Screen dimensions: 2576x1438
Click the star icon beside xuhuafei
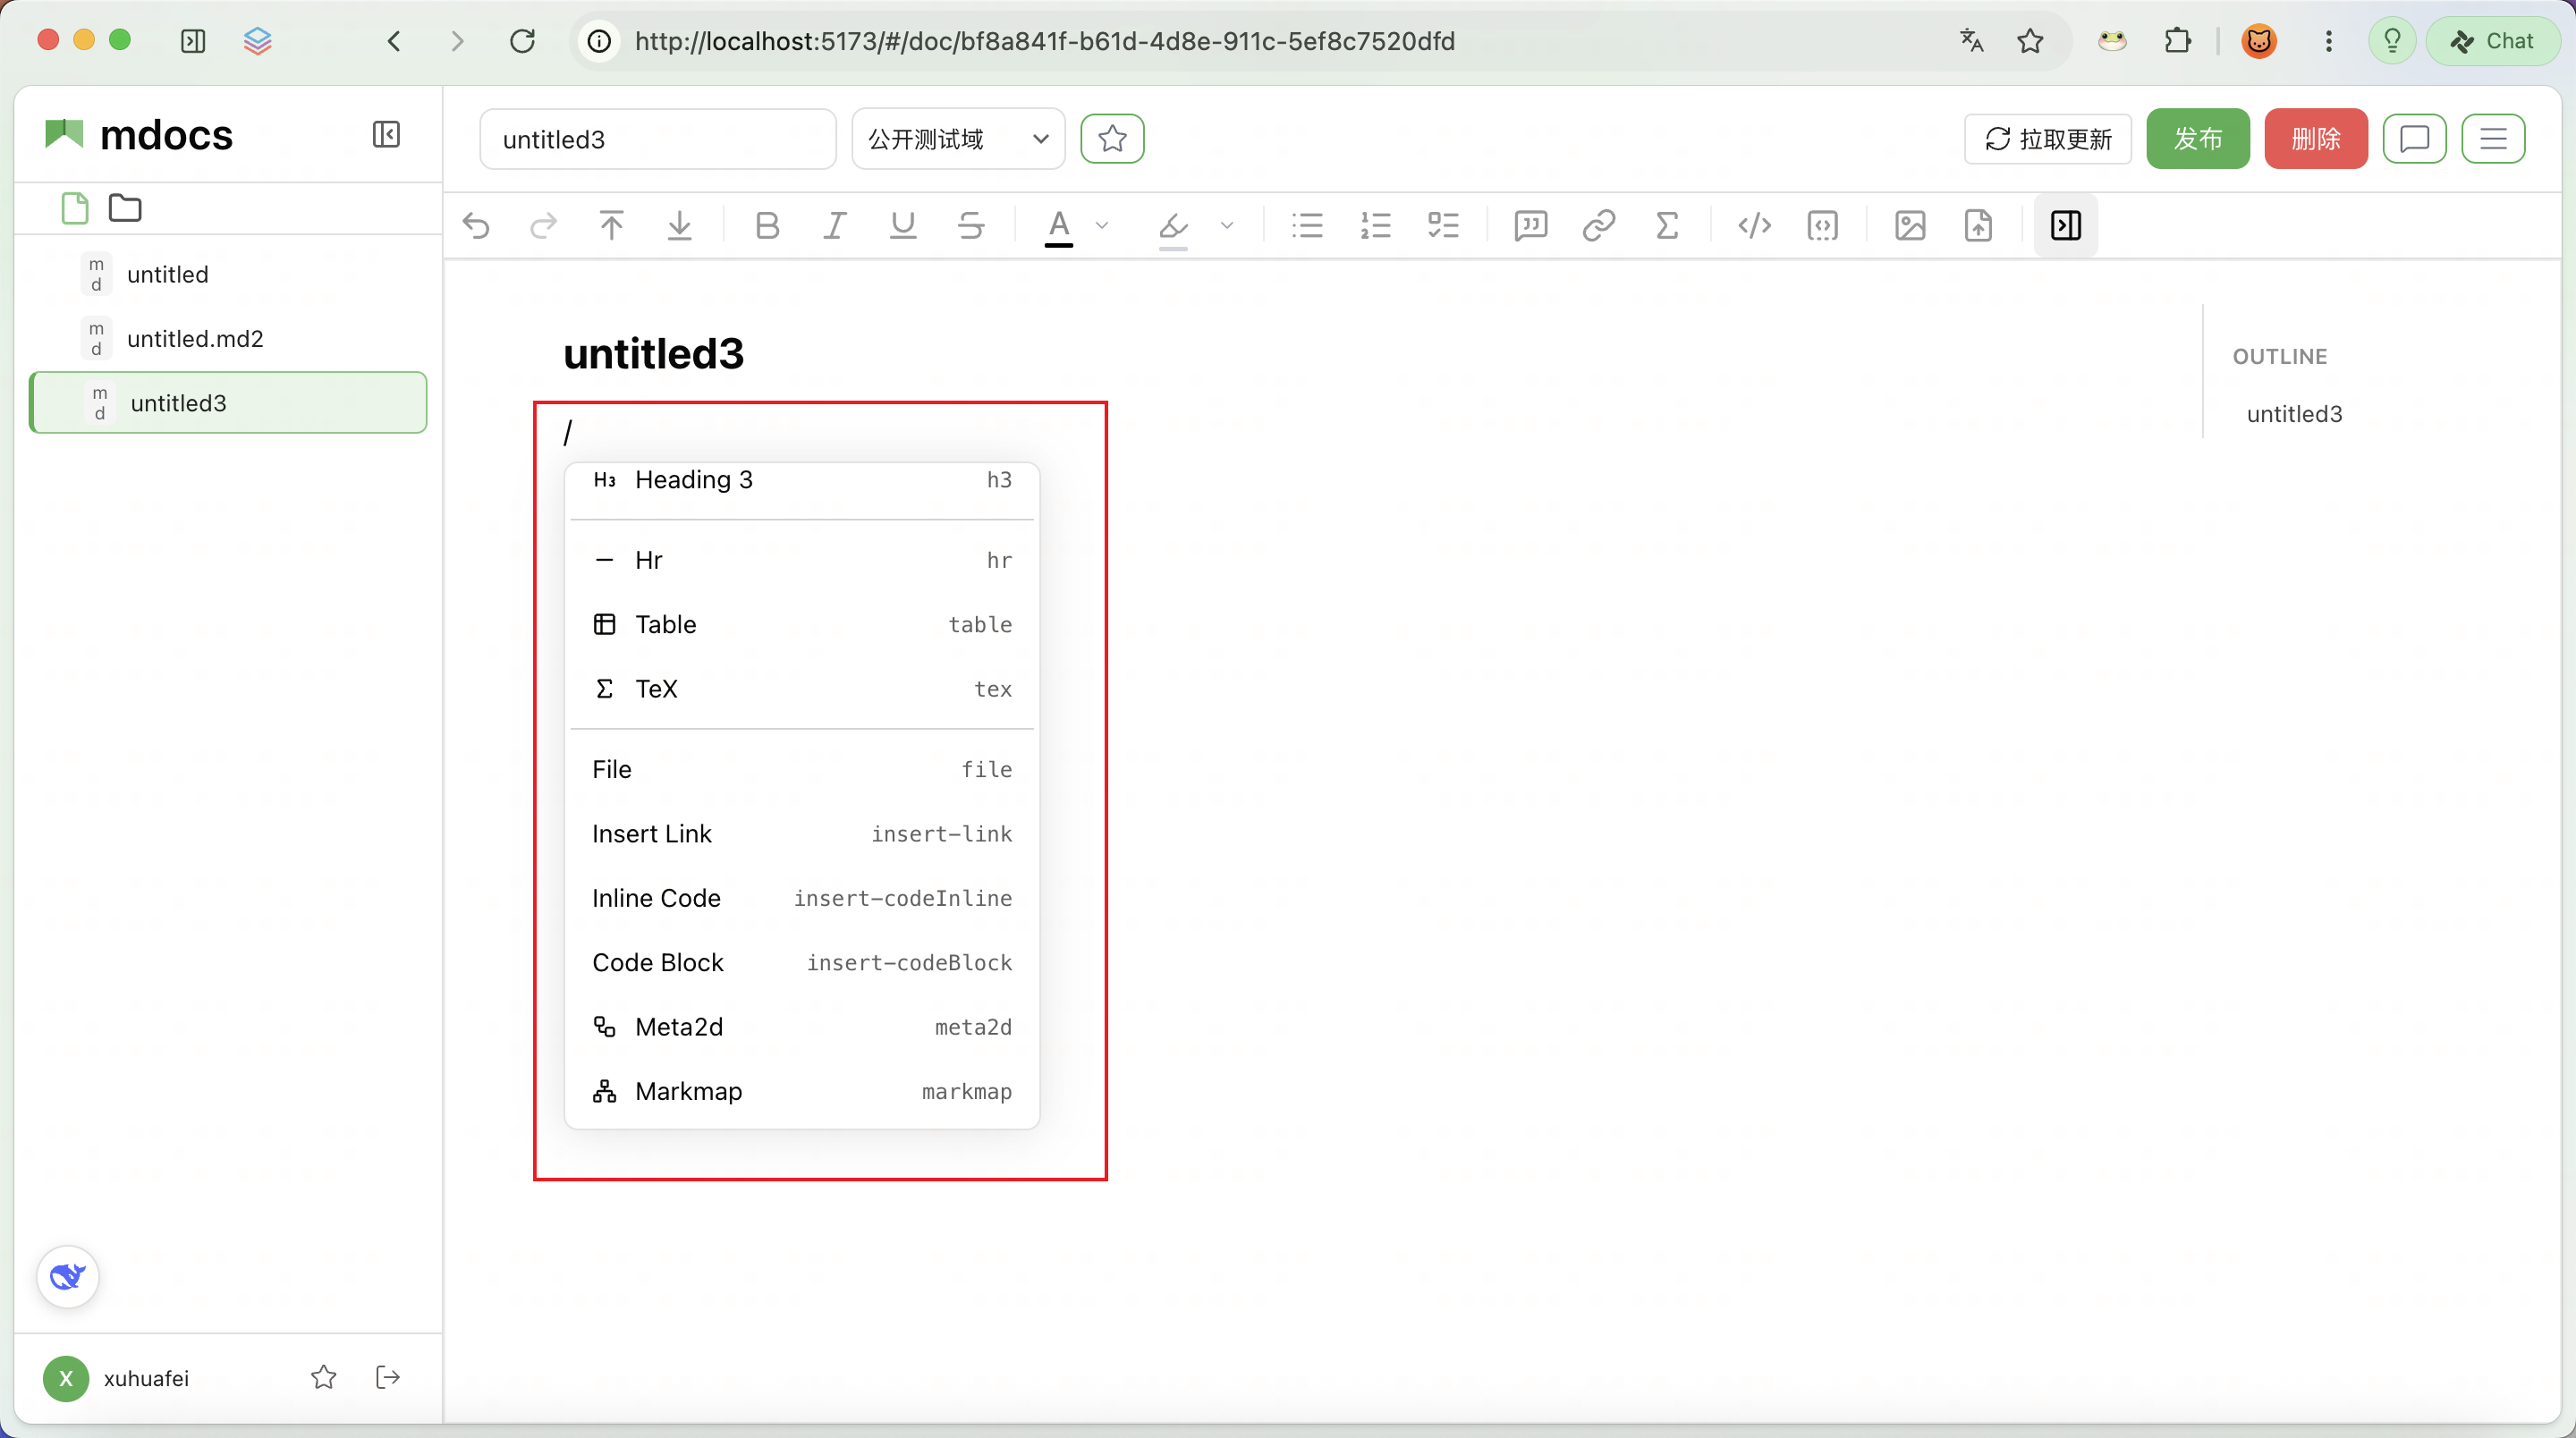(x=323, y=1378)
